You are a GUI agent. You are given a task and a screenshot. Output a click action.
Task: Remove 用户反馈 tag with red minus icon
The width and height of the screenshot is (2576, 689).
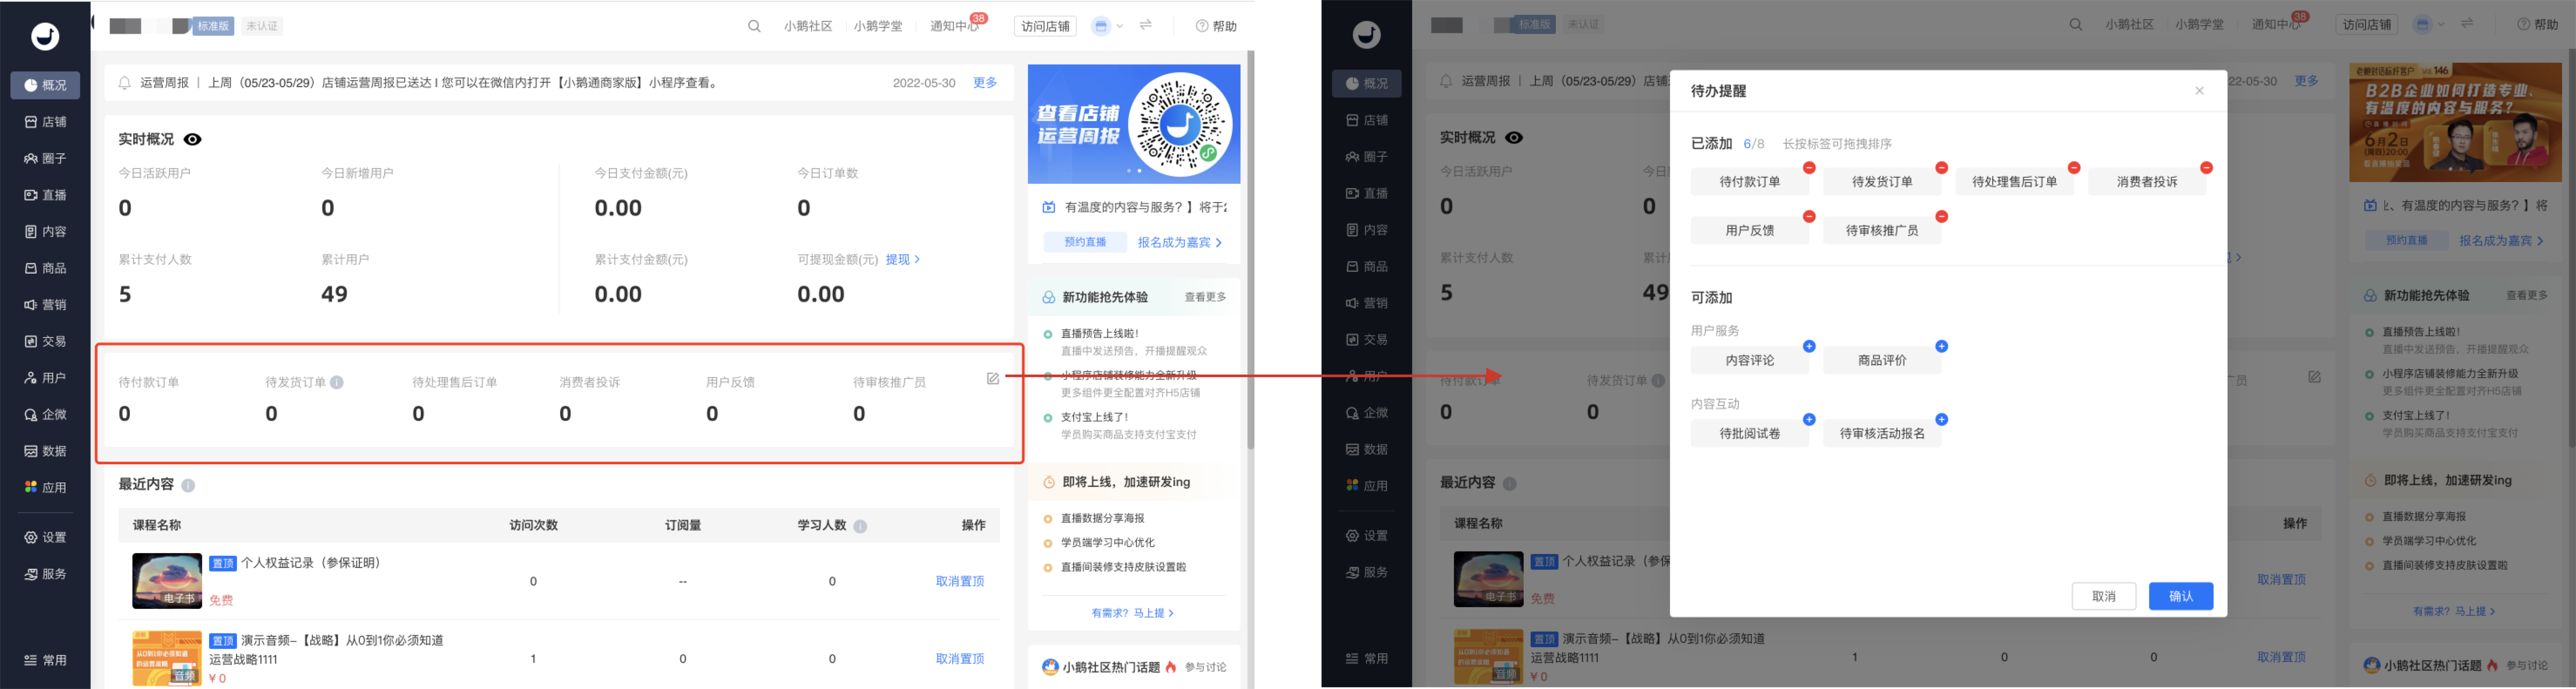coord(1809,217)
